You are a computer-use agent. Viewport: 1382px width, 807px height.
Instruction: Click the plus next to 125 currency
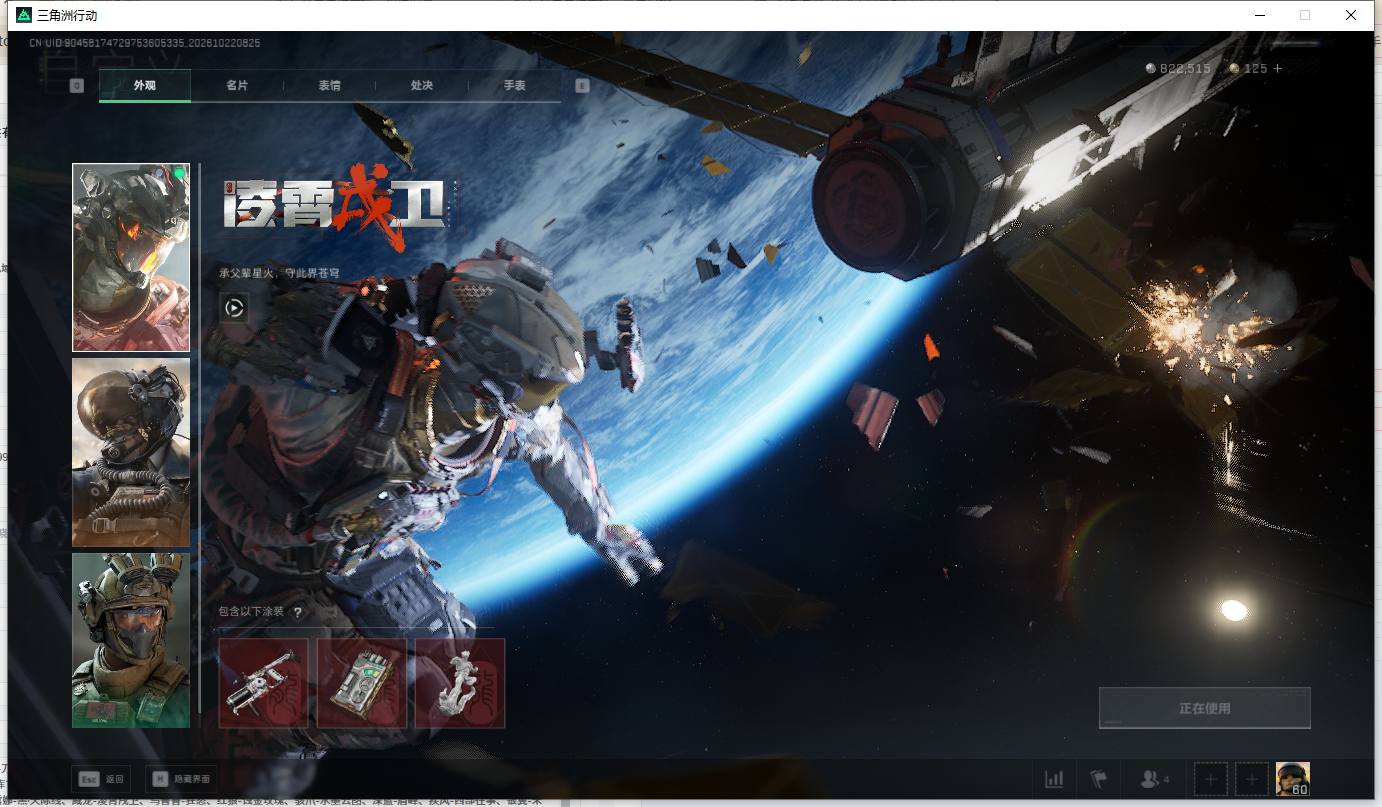pyautogui.click(x=1277, y=69)
